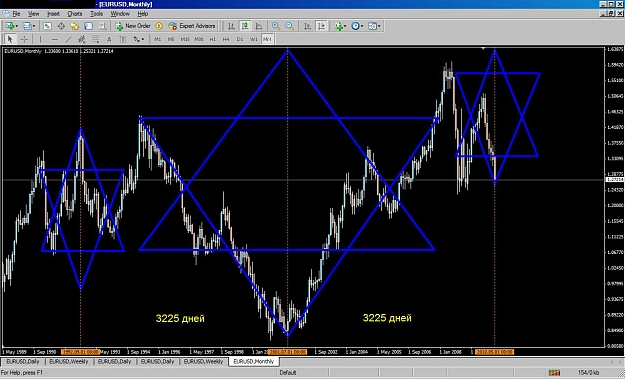This screenshot has height=379, width=625.
Task: Click the Expert Advisors button
Action: click(x=192, y=26)
